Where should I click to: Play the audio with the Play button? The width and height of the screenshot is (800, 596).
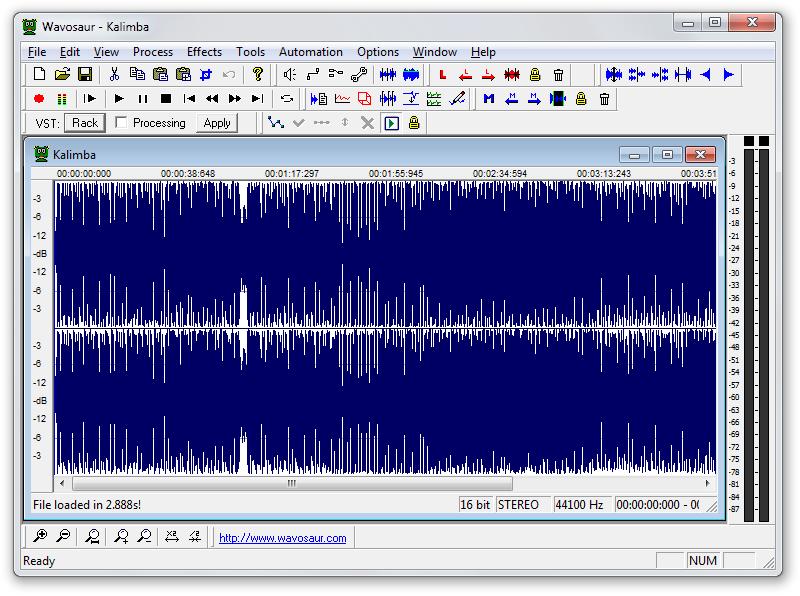[119, 98]
